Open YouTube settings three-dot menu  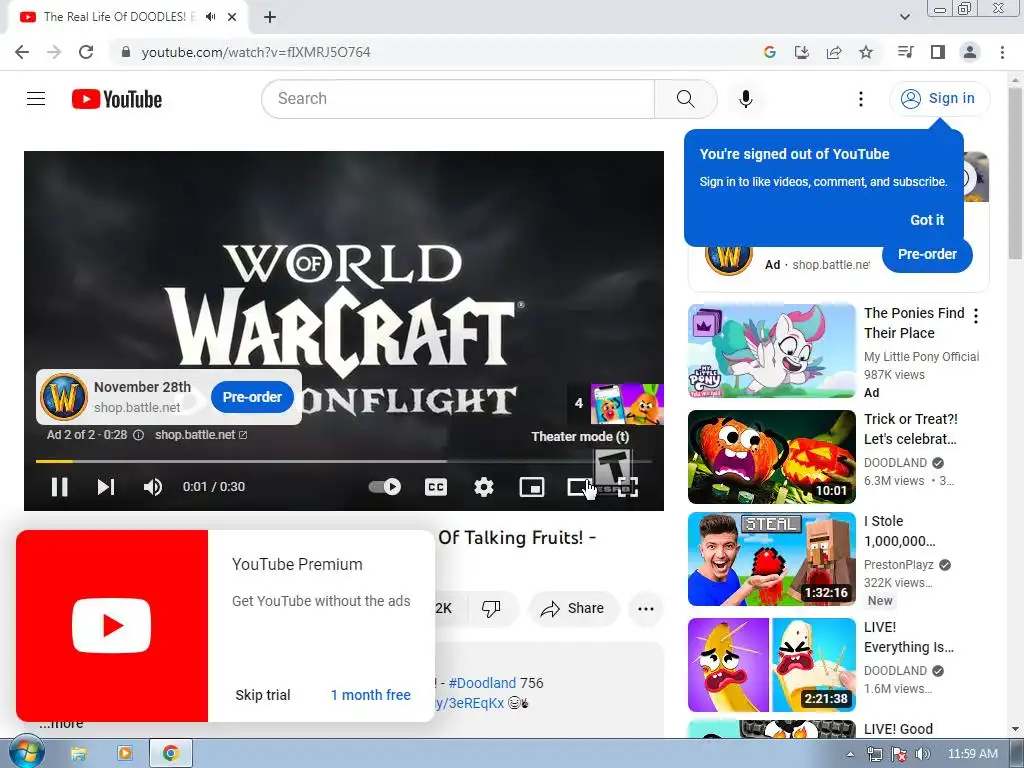pos(861,99)
